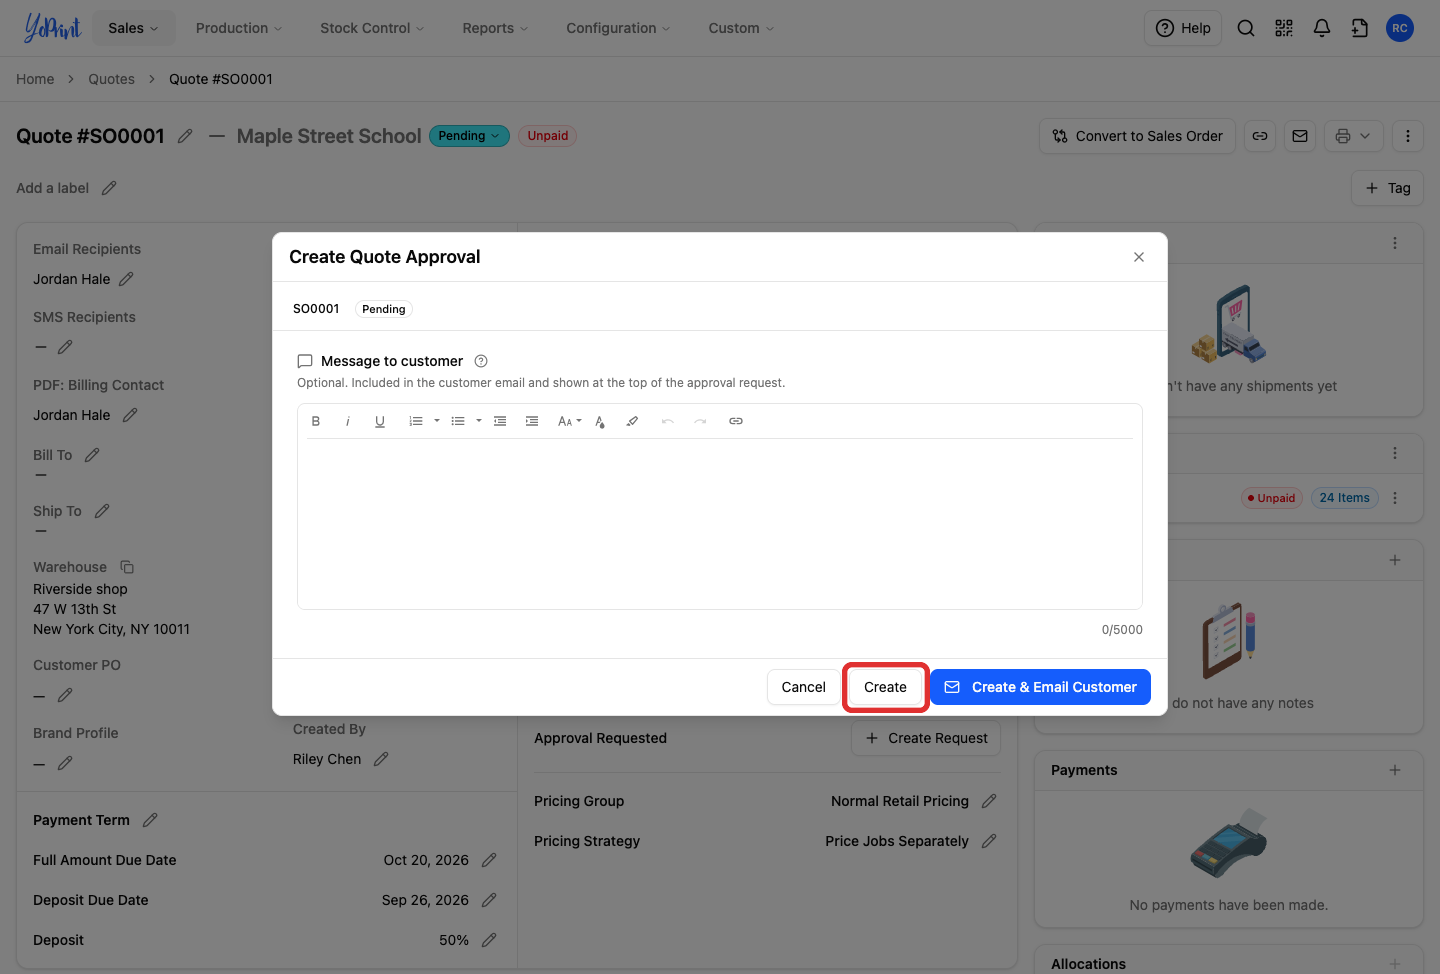
Task: Copy the Warehouse address icon
Action: click(x=127, y=567)
